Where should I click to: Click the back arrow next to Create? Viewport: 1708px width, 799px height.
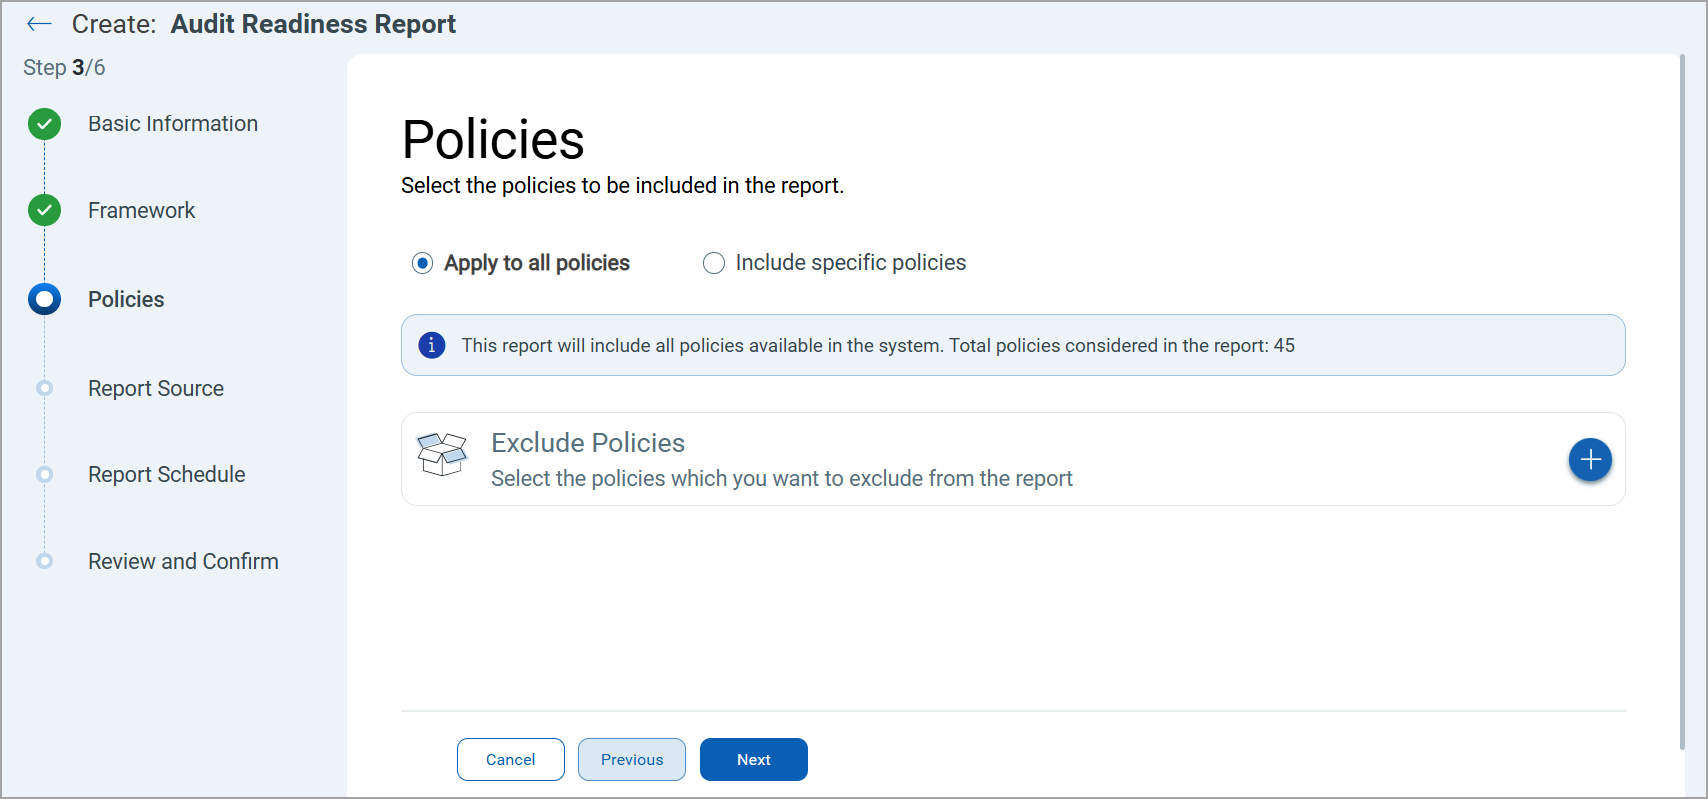pos(39,24)
